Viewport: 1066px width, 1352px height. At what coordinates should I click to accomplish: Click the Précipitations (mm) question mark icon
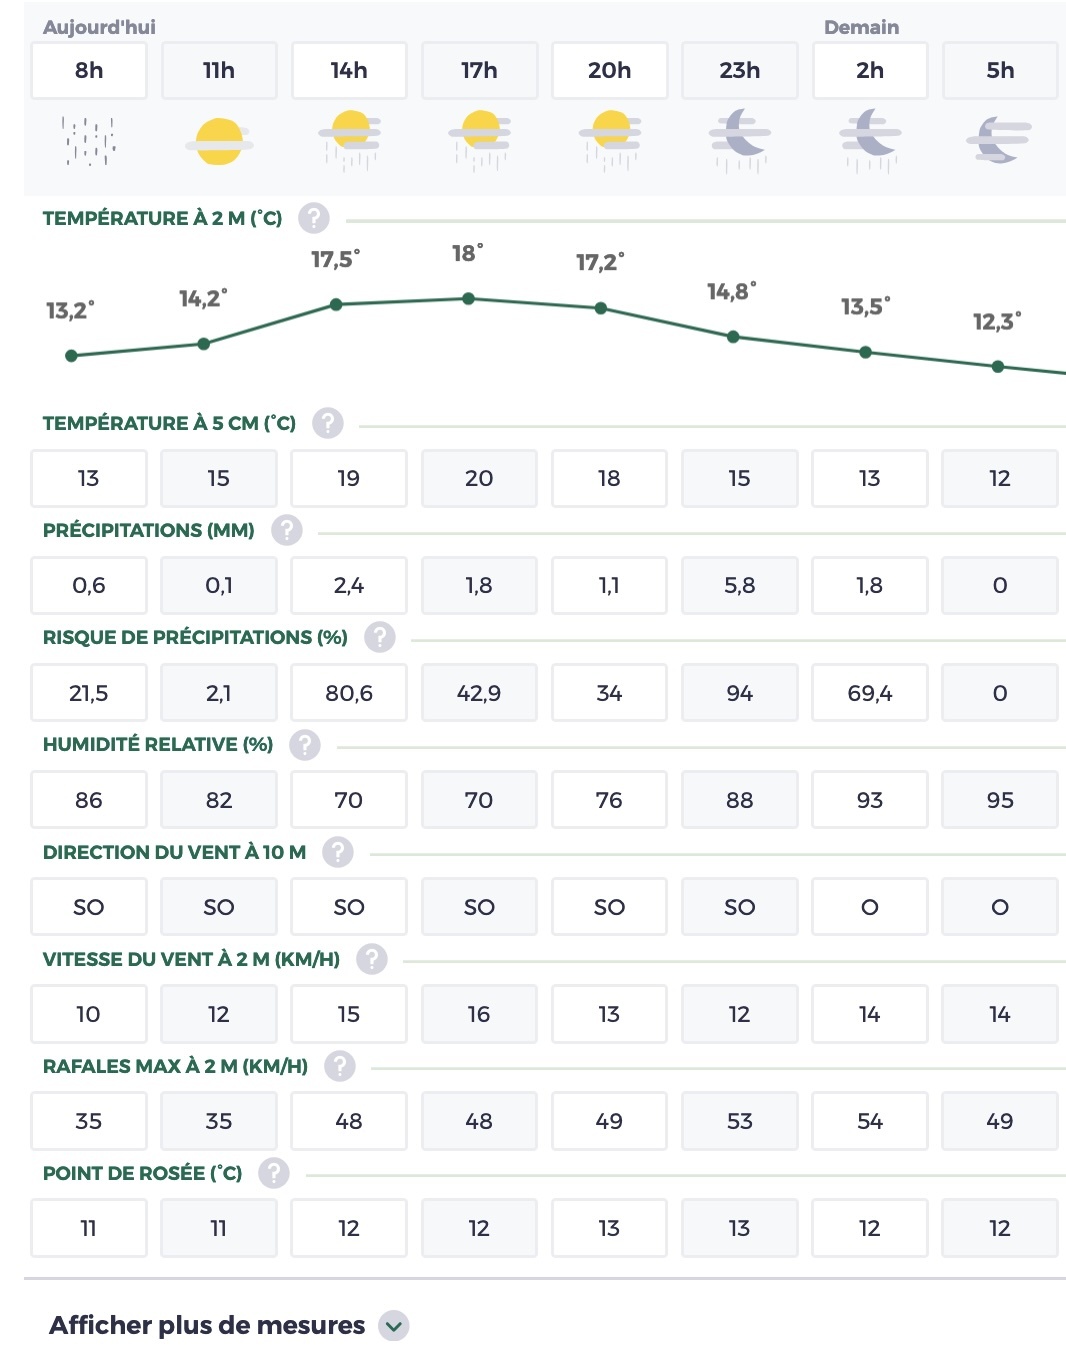pos(287,530)
